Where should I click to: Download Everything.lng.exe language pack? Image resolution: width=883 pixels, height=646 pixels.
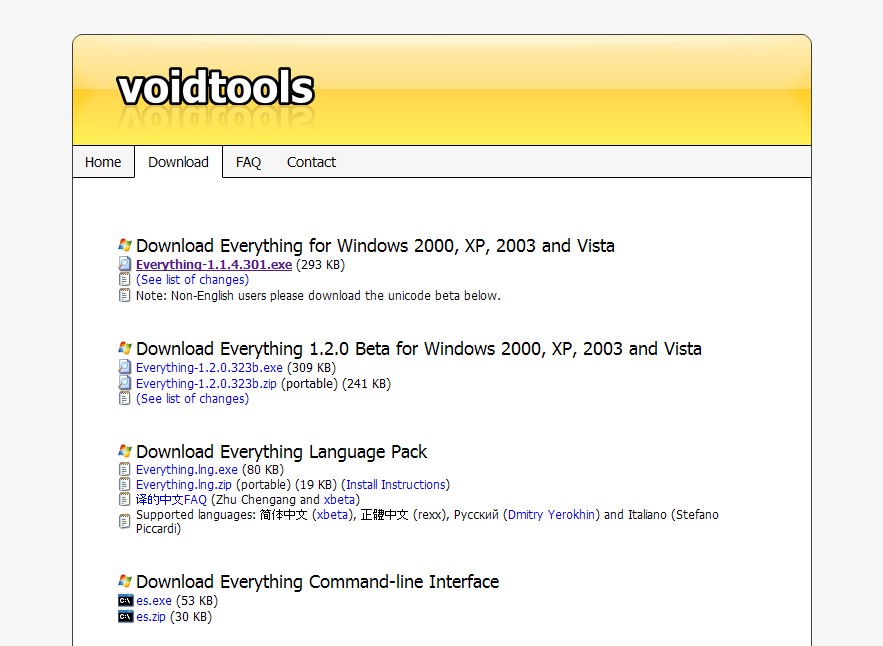[x=186, y=470]
